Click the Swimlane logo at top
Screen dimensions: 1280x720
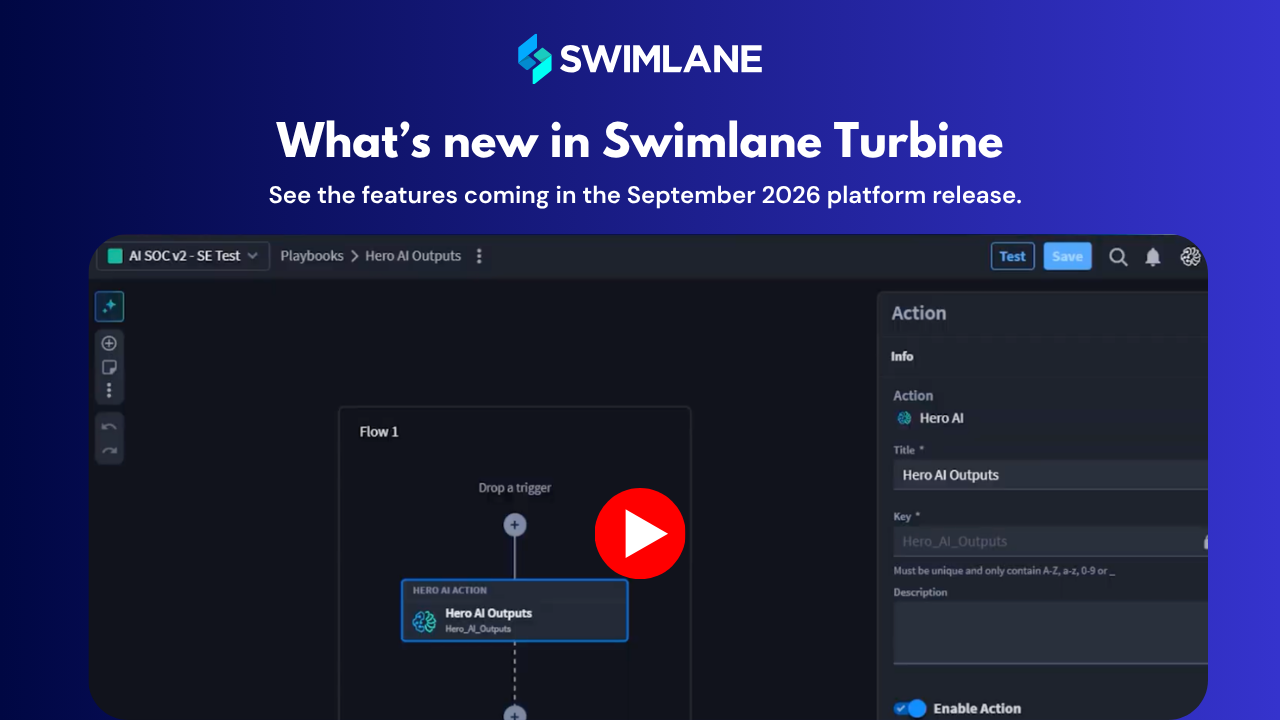pos(640,59)
